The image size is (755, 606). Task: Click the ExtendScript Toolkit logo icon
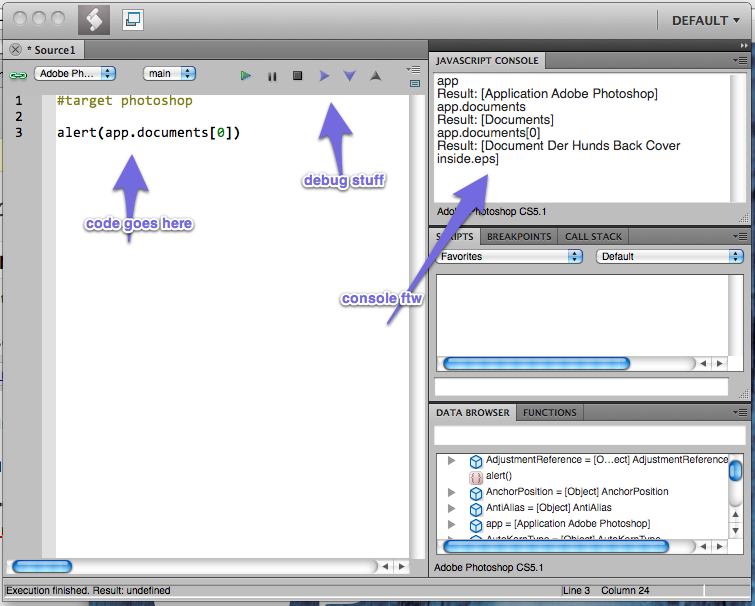(94, 19)
